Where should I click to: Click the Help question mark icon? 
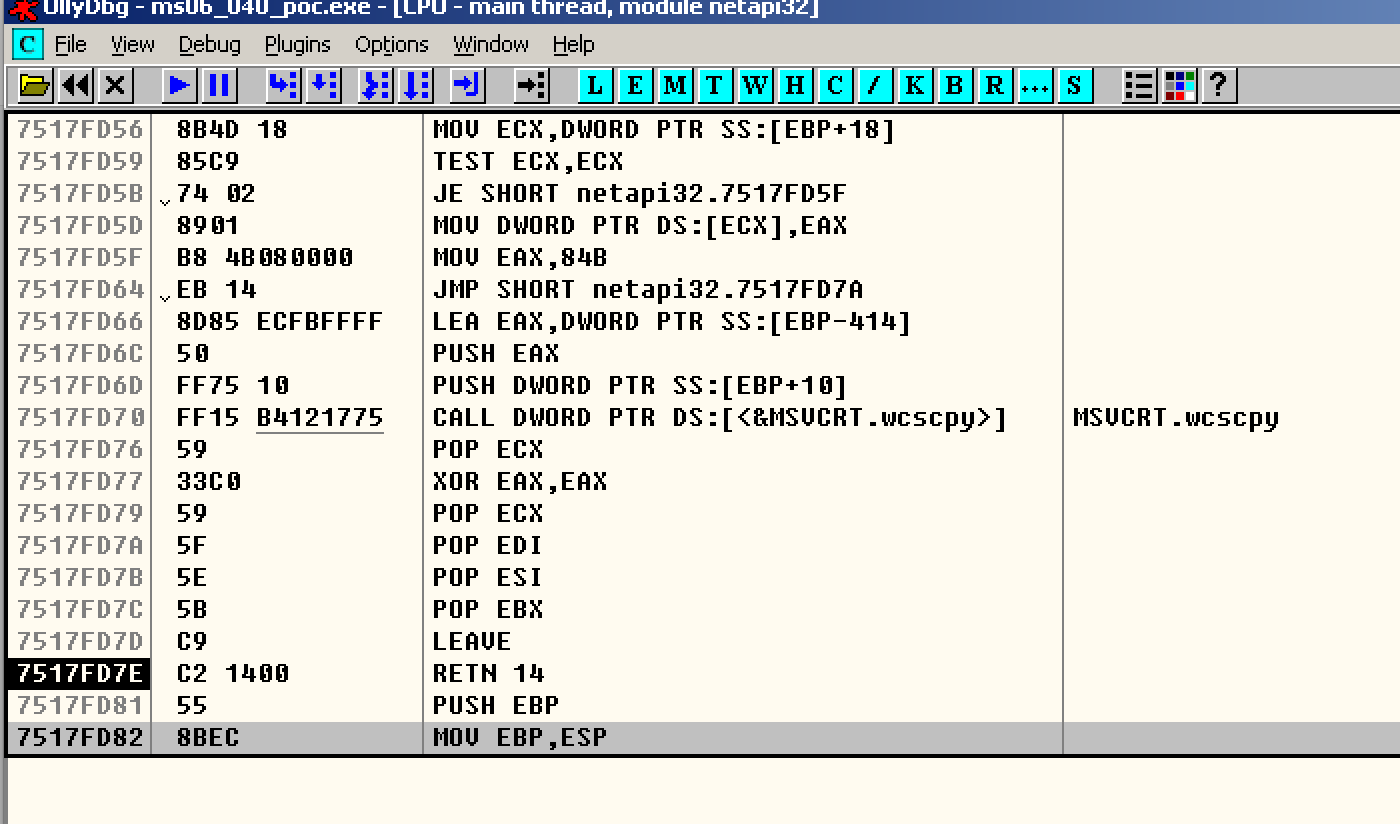1219,85
